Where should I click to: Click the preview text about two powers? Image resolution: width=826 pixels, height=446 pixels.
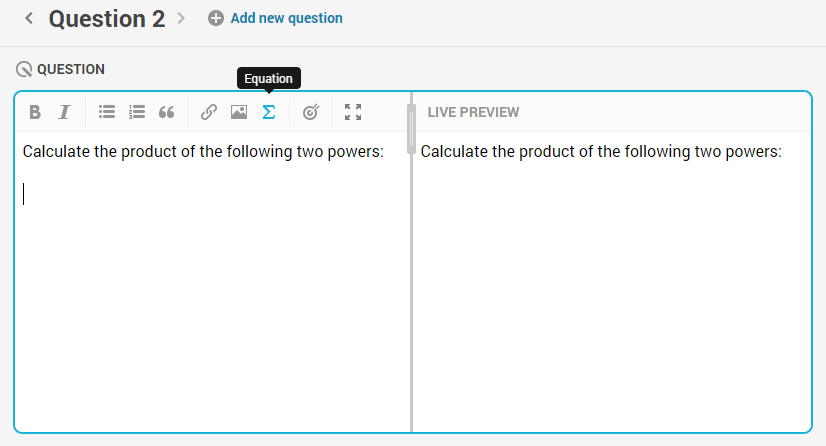tap(601, 152)
